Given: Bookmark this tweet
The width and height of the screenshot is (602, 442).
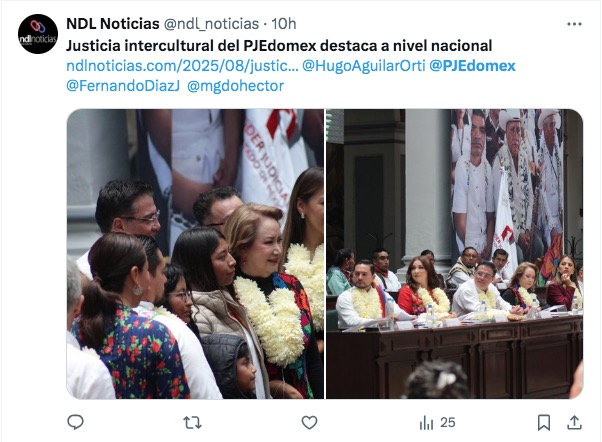Looking at the screenshot, I should pos(544,422).
